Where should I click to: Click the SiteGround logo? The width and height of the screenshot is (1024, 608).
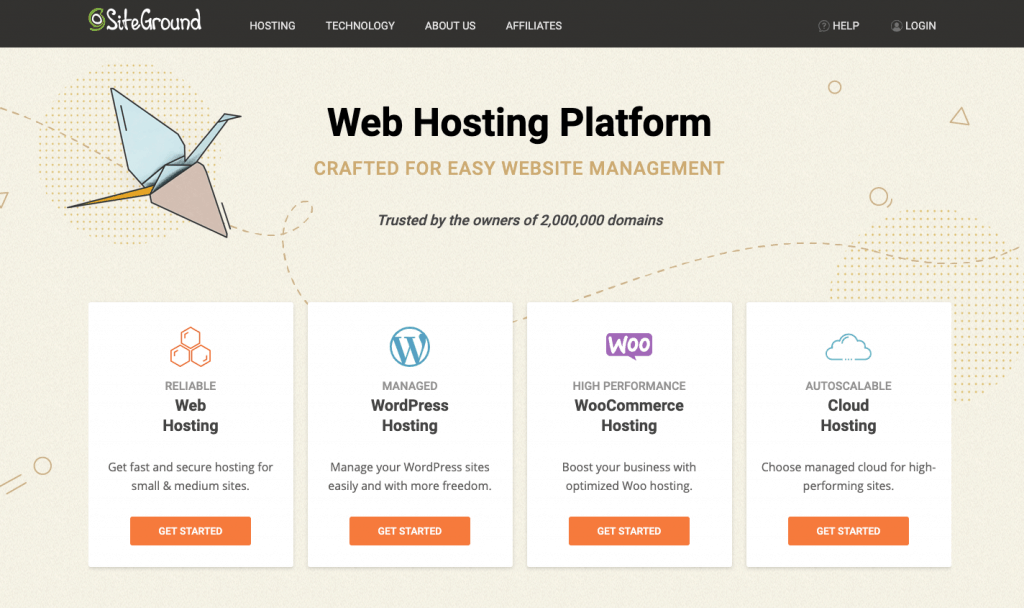(145, 20)
